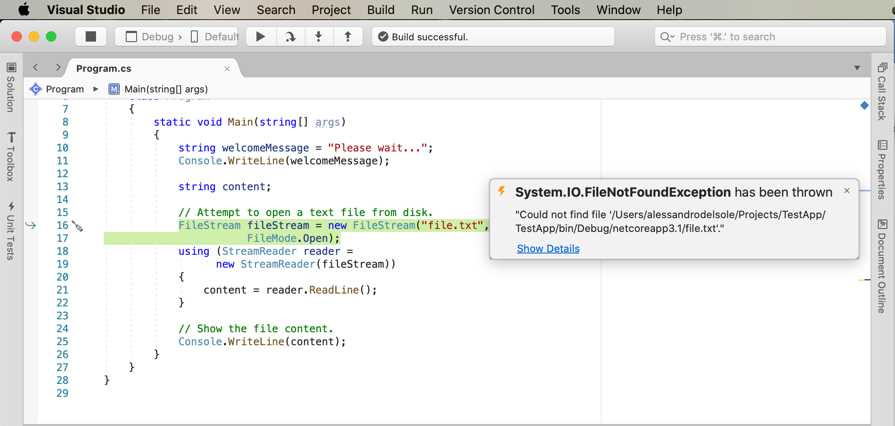
Task: Click the Build successful status area
Action: 493,37
